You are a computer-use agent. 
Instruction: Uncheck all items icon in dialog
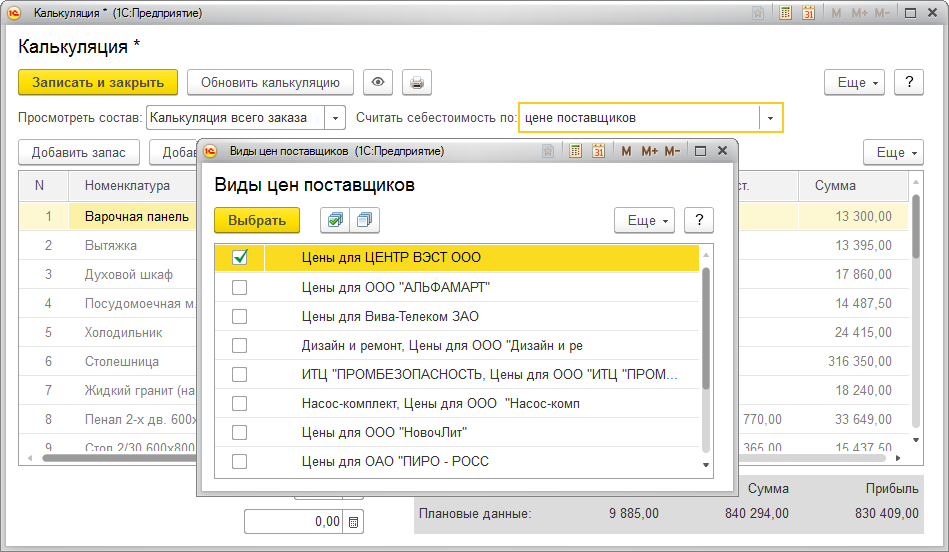364,220
